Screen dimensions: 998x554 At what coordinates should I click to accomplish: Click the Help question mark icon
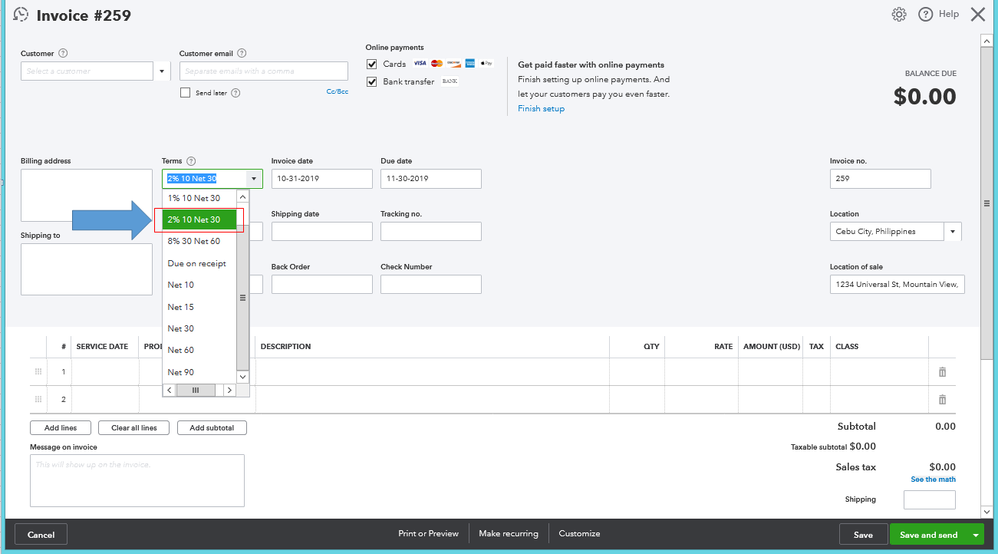[925, 14]
